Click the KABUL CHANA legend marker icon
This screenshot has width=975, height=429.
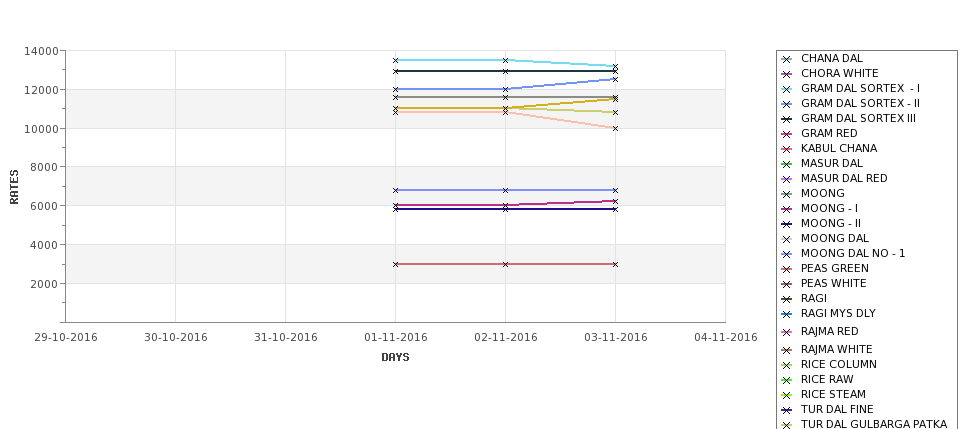point(787,149)
